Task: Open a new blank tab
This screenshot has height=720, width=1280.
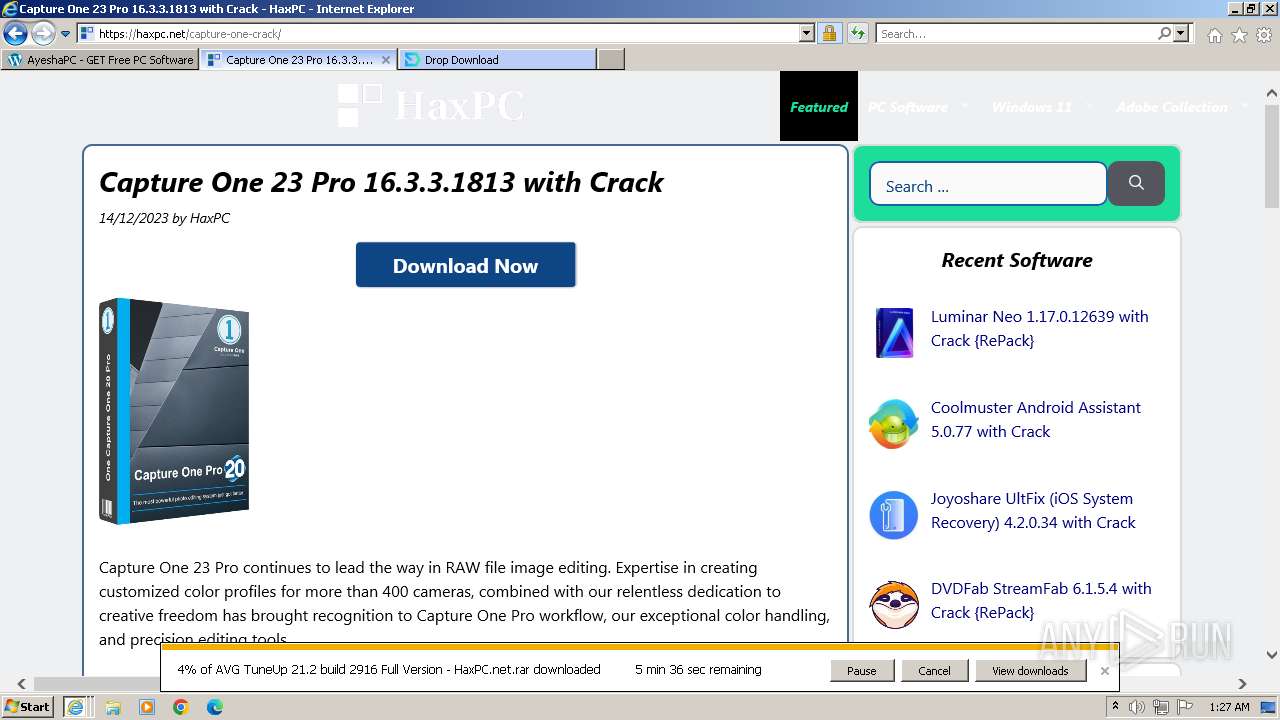Action: (610, 60)
